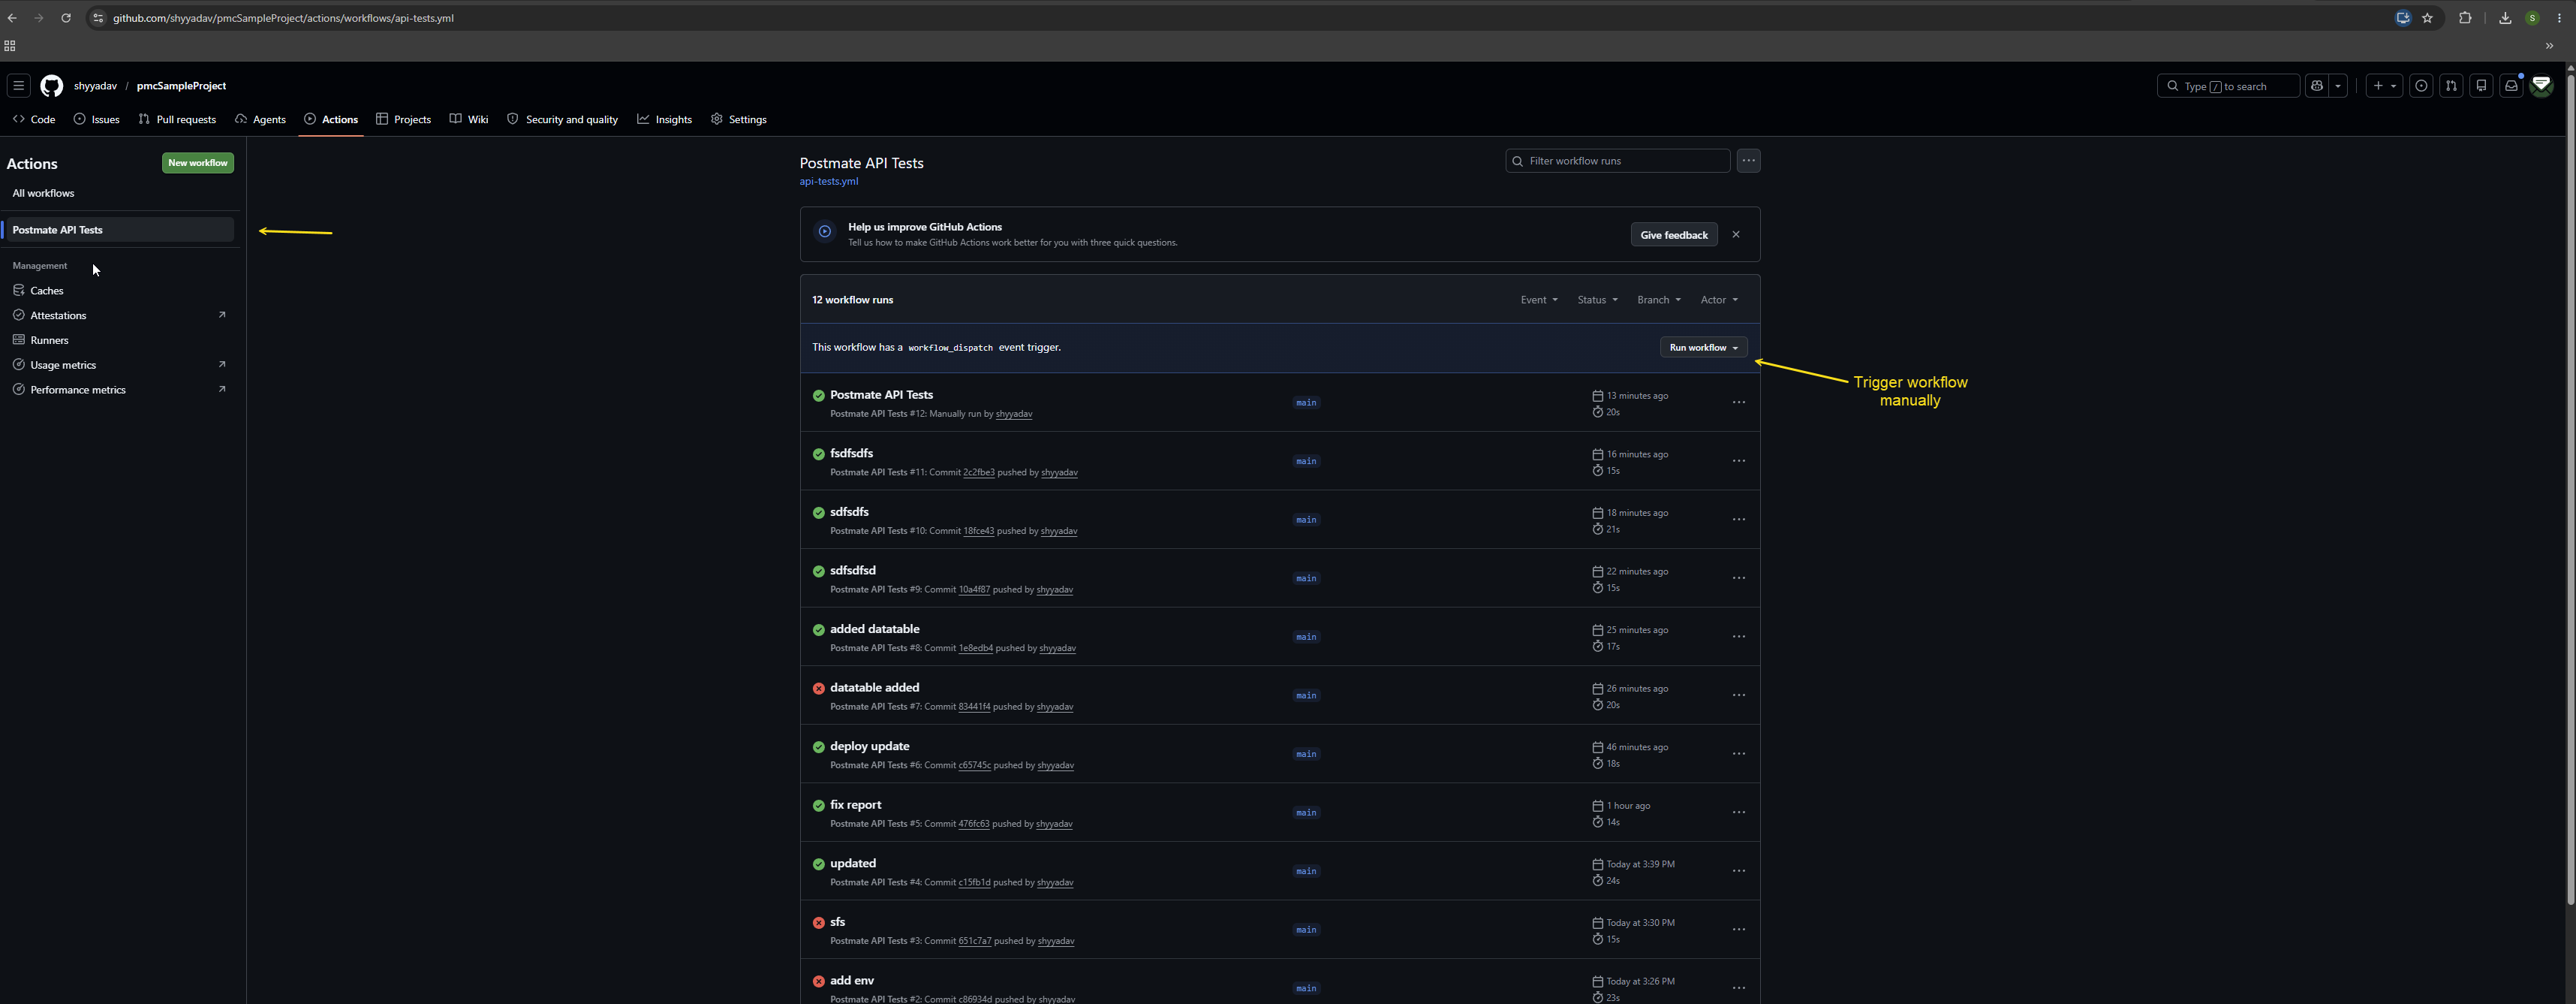
Task: Open browser downloads icon
Action: (2505, 18)
